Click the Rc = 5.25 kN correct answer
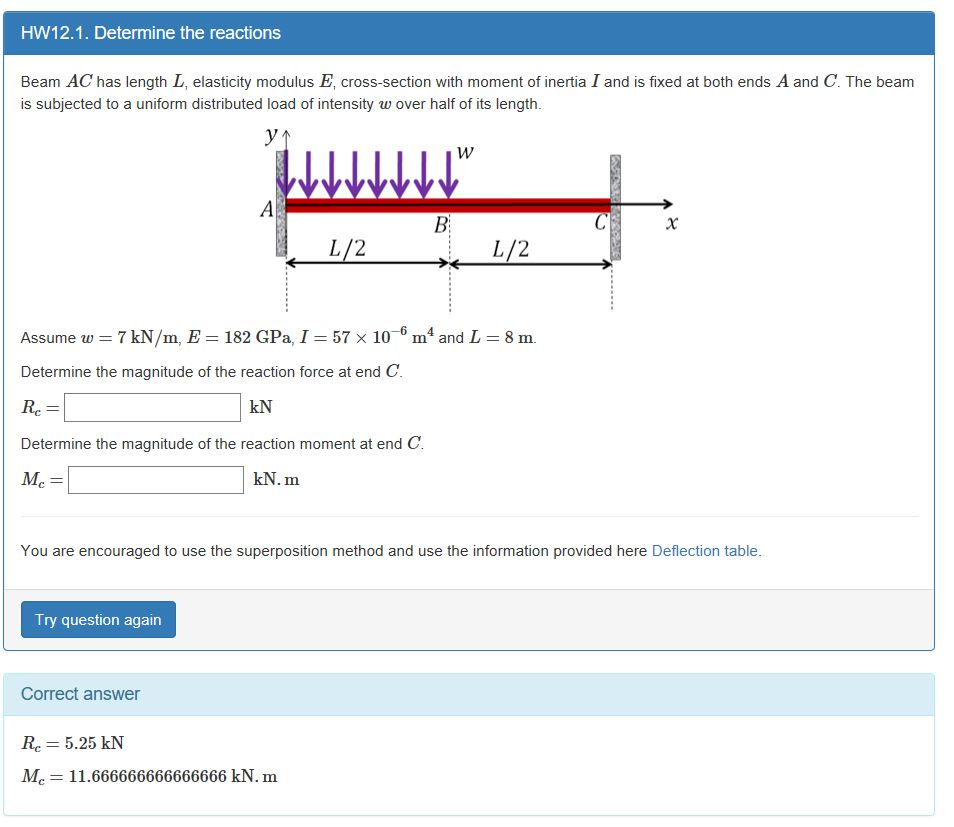 click(72, 743)
